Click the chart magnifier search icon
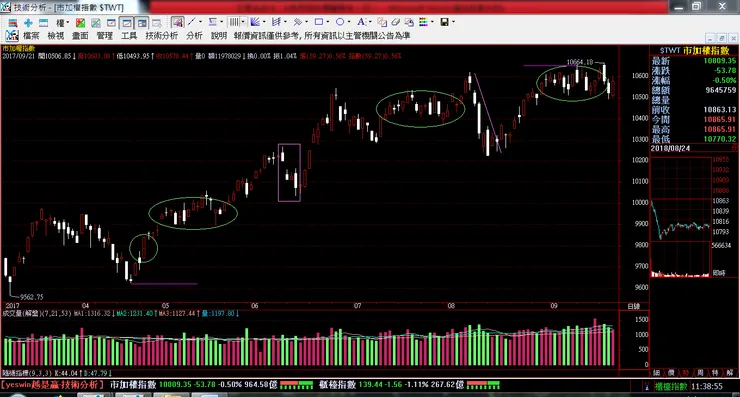740x397 pixels. tap(157, 23)
